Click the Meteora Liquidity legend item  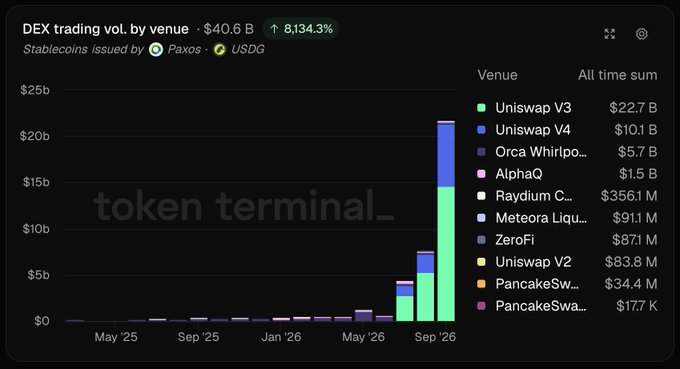pos(567,218)
